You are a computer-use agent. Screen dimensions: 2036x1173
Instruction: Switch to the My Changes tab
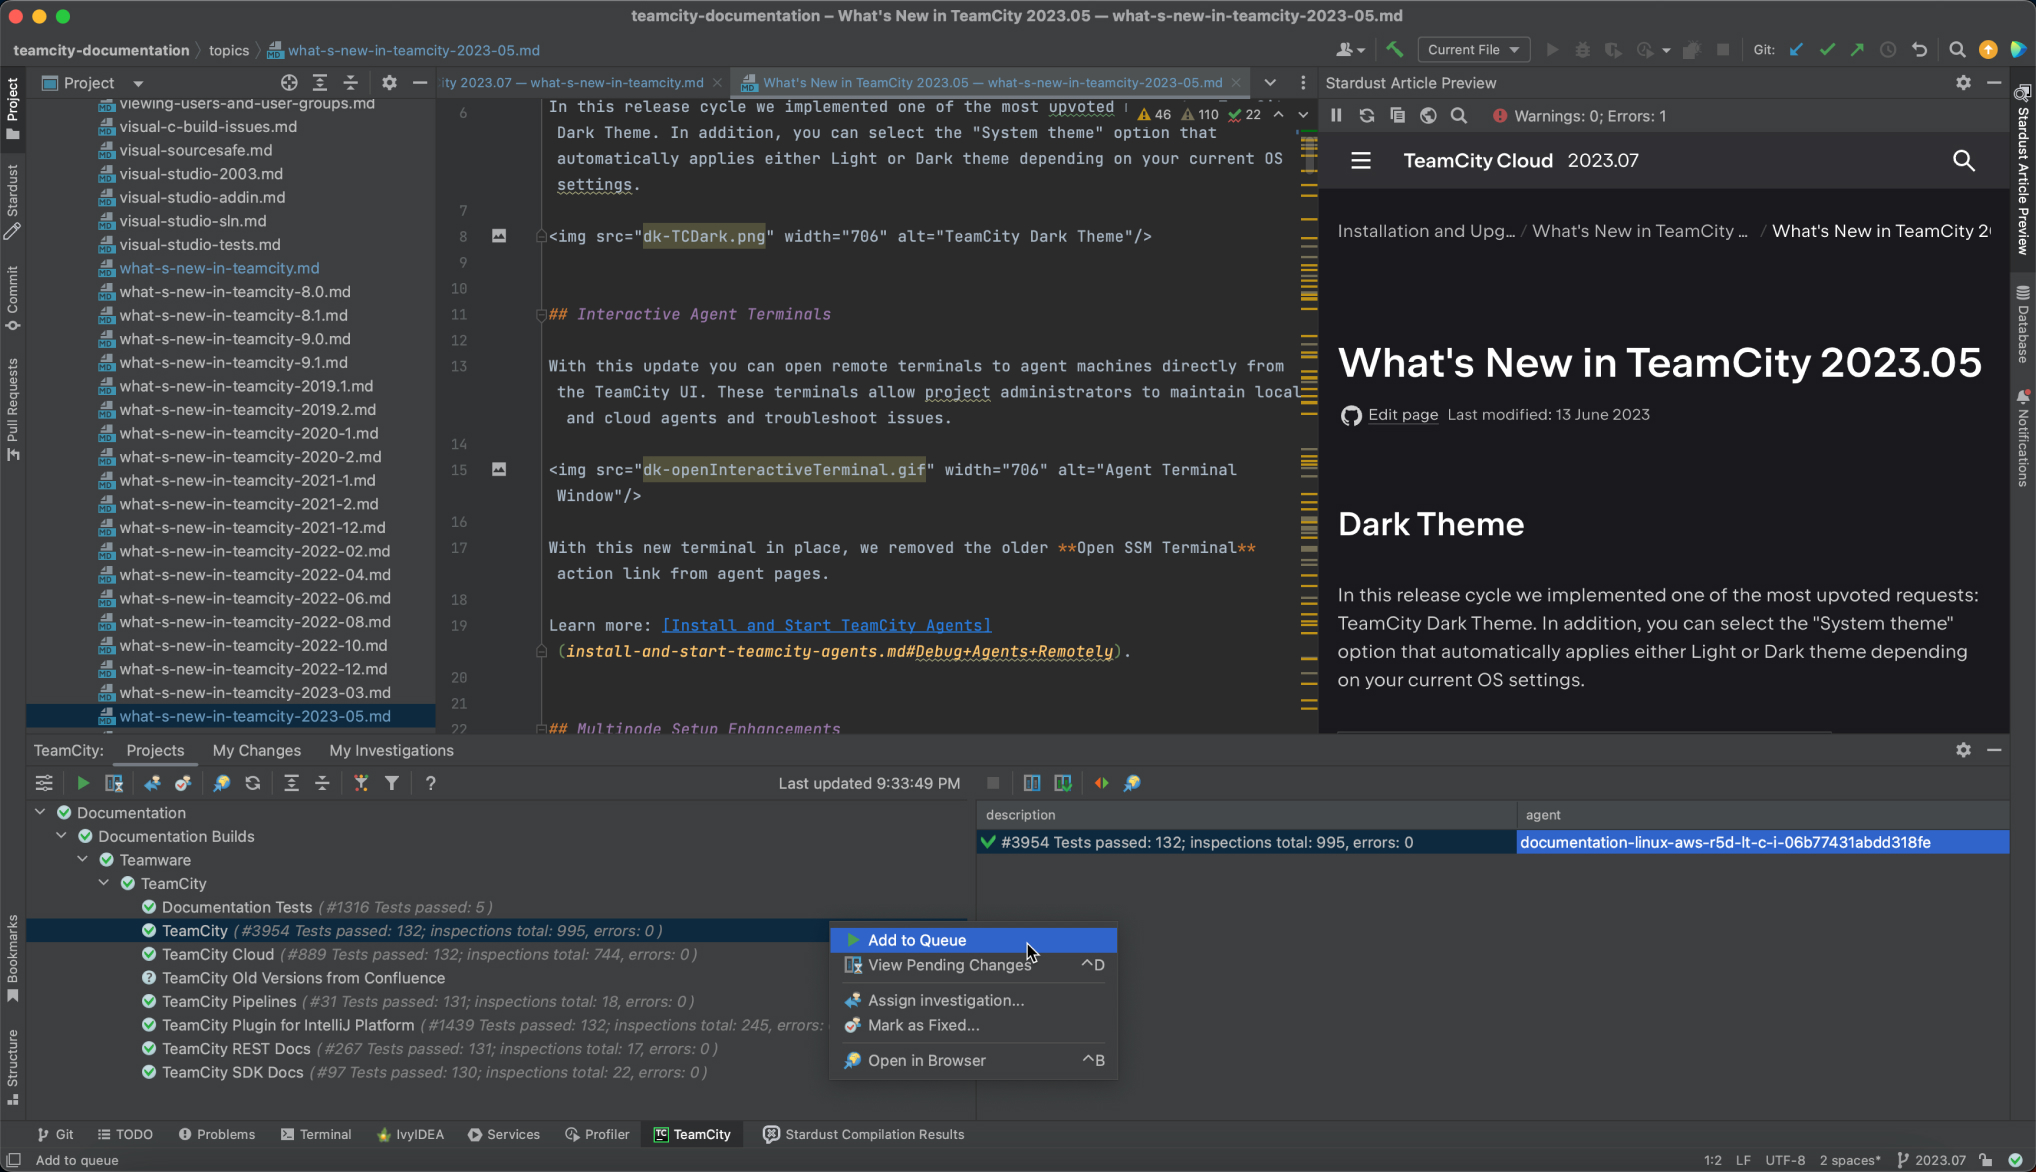click(256, 749)
